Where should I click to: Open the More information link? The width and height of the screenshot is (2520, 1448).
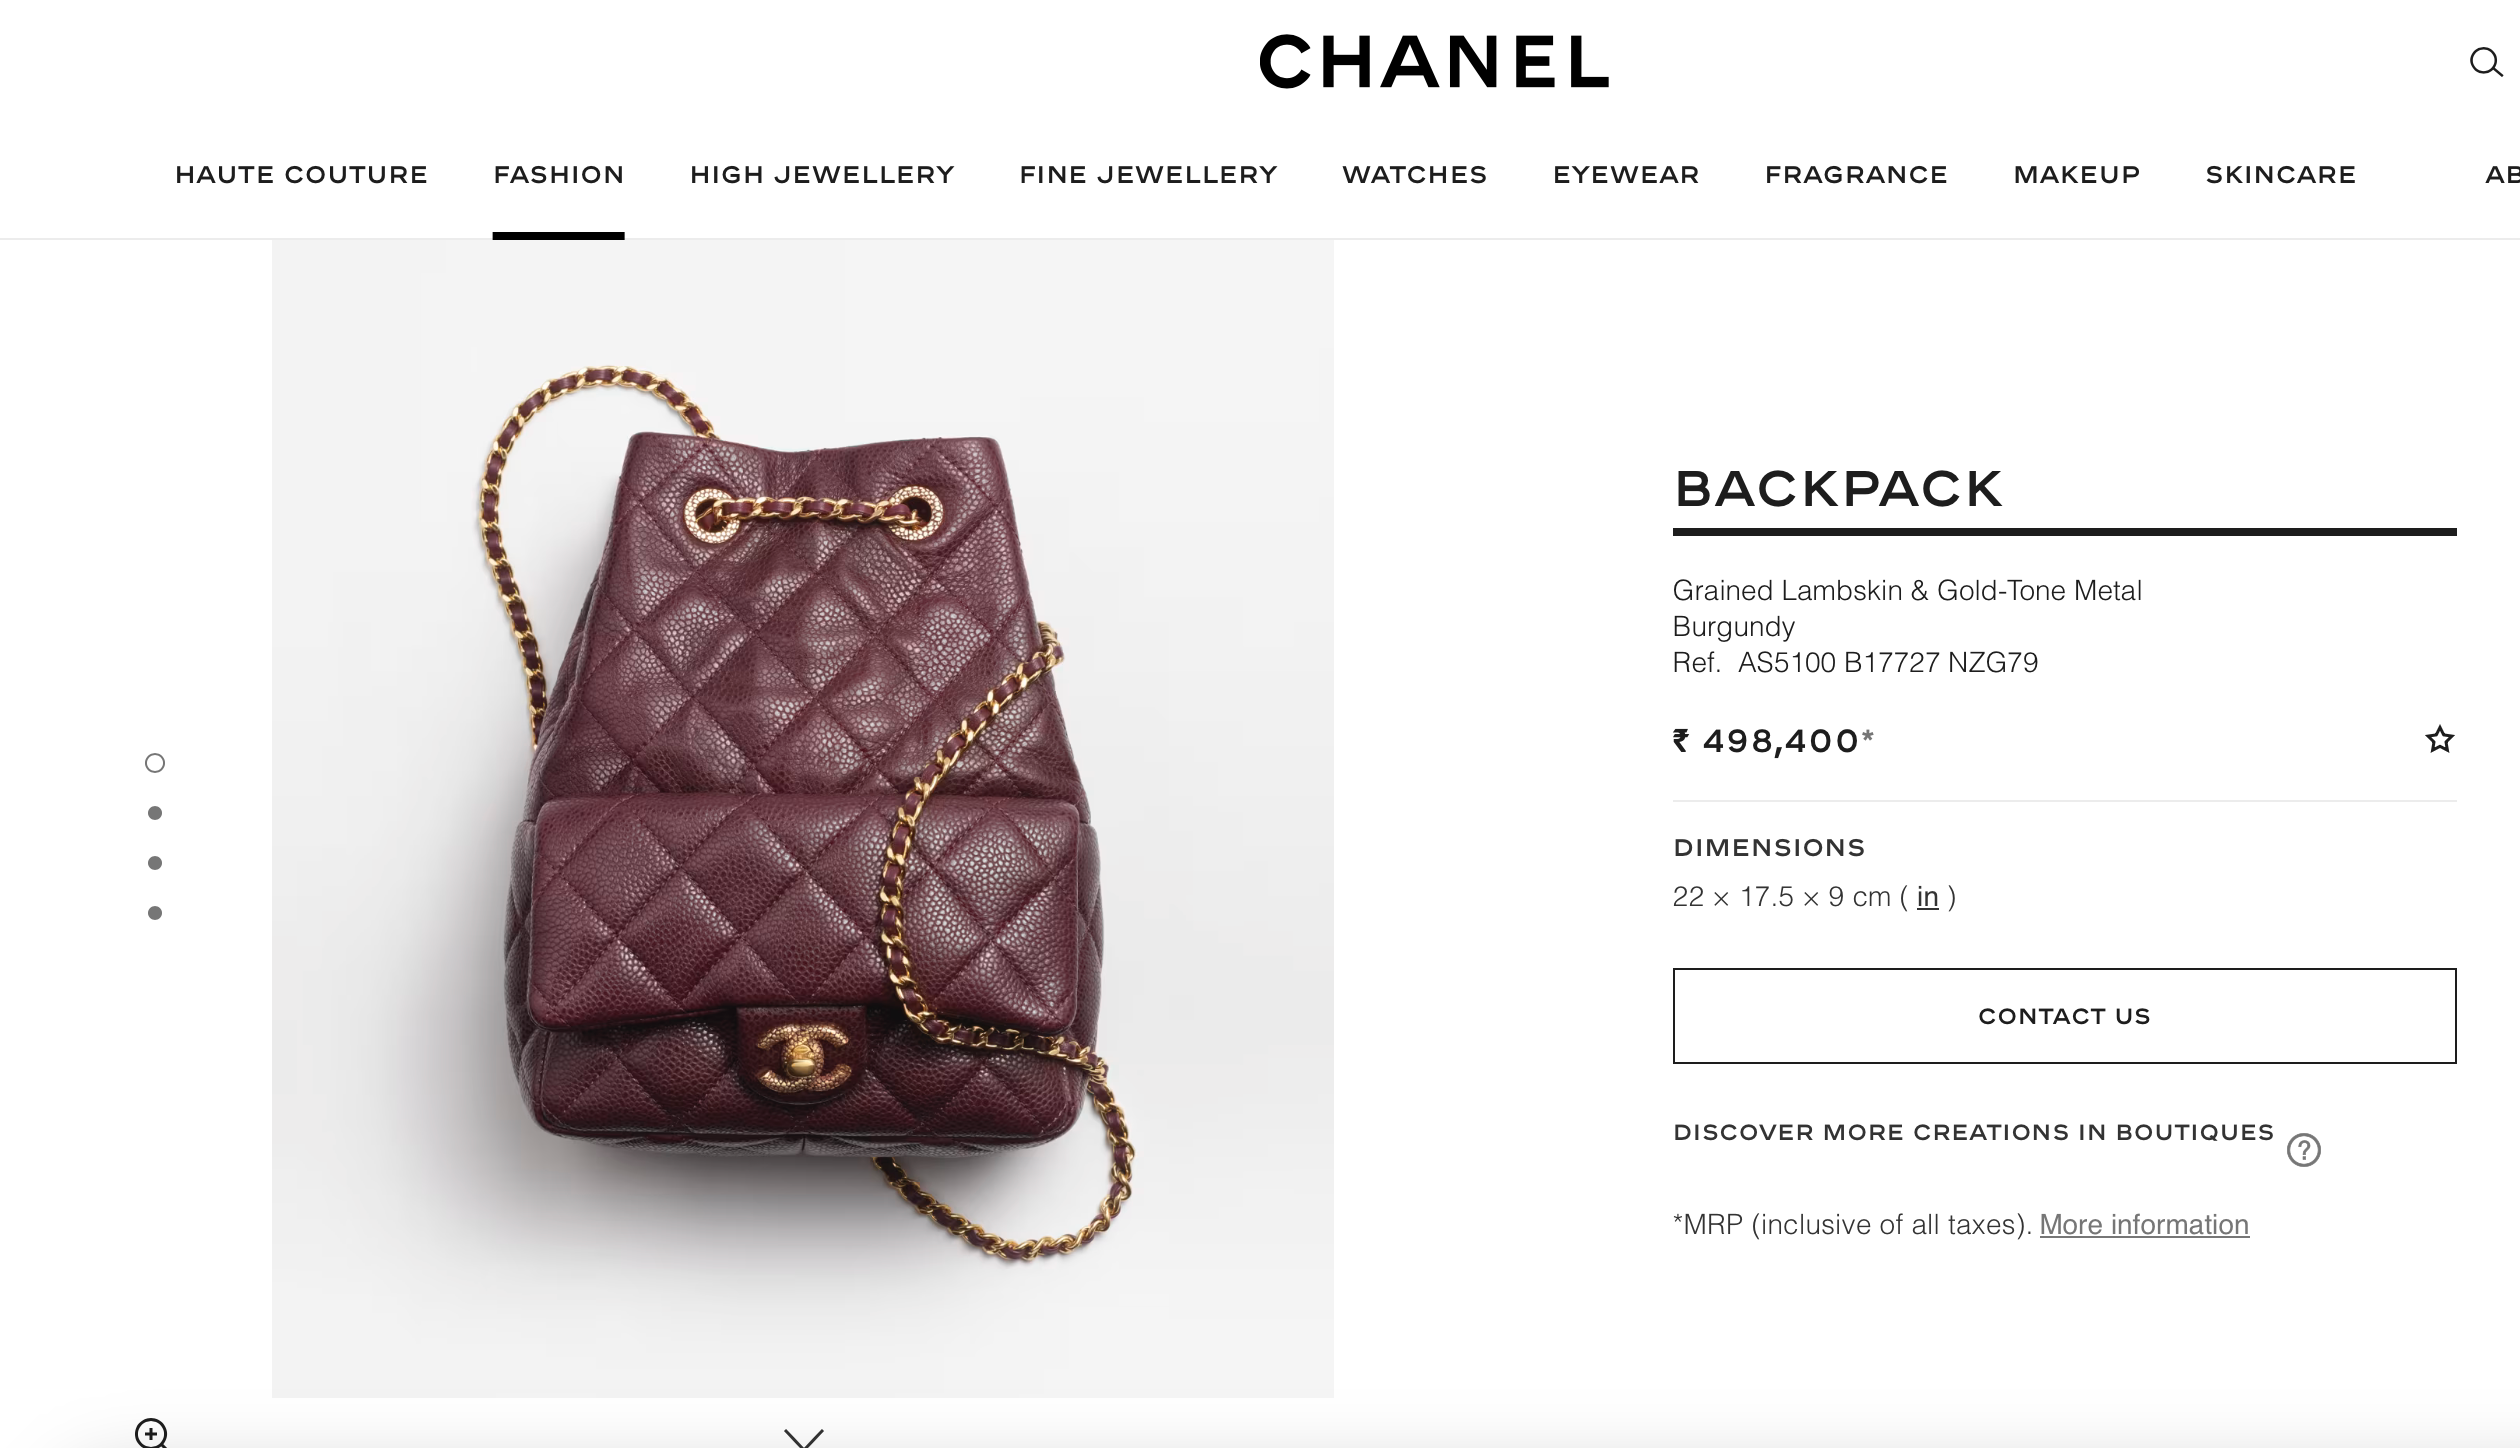click(x=2144, y=1225)
